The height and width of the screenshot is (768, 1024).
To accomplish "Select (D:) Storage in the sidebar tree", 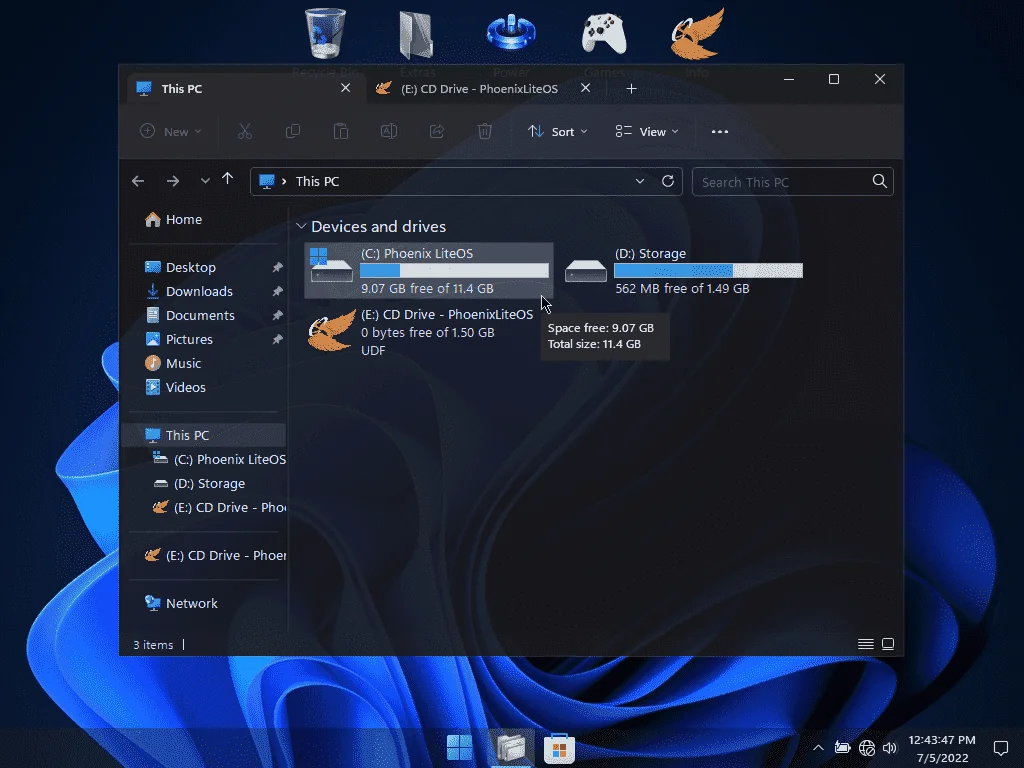I will (199, 483).
